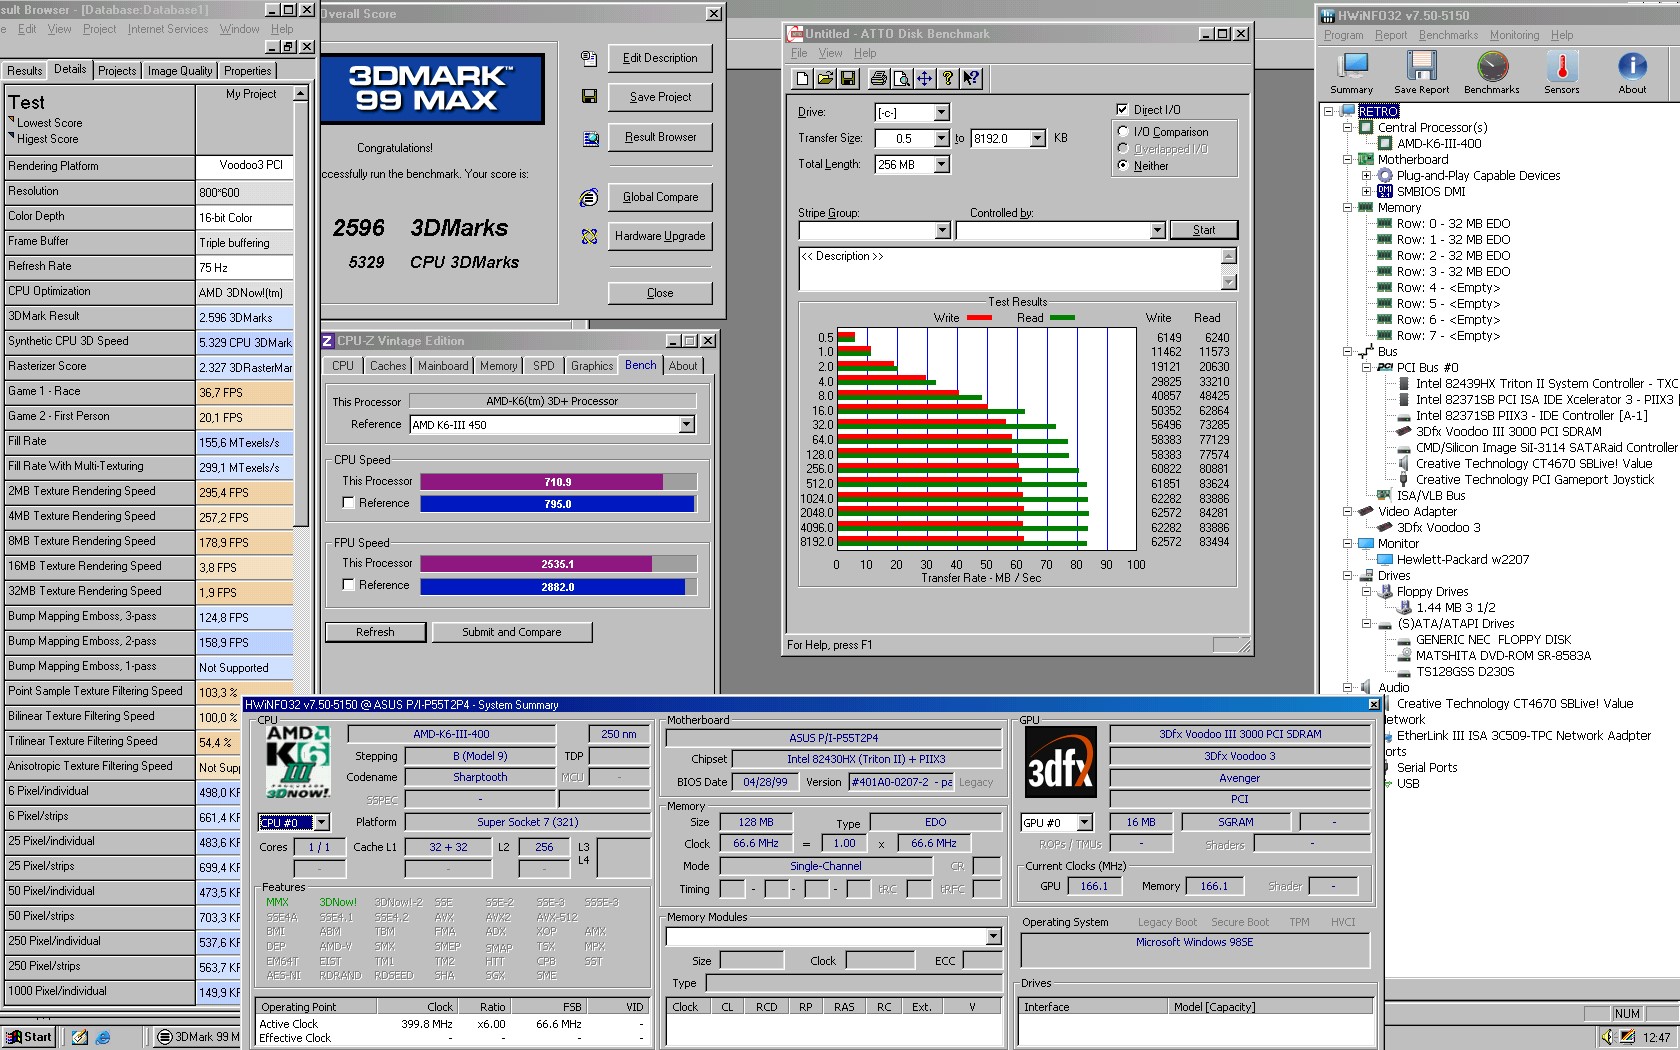Open Print Preview icon in ATTO toolbar
Screen dimensions: 1680x1050
[x=902, y=78]
